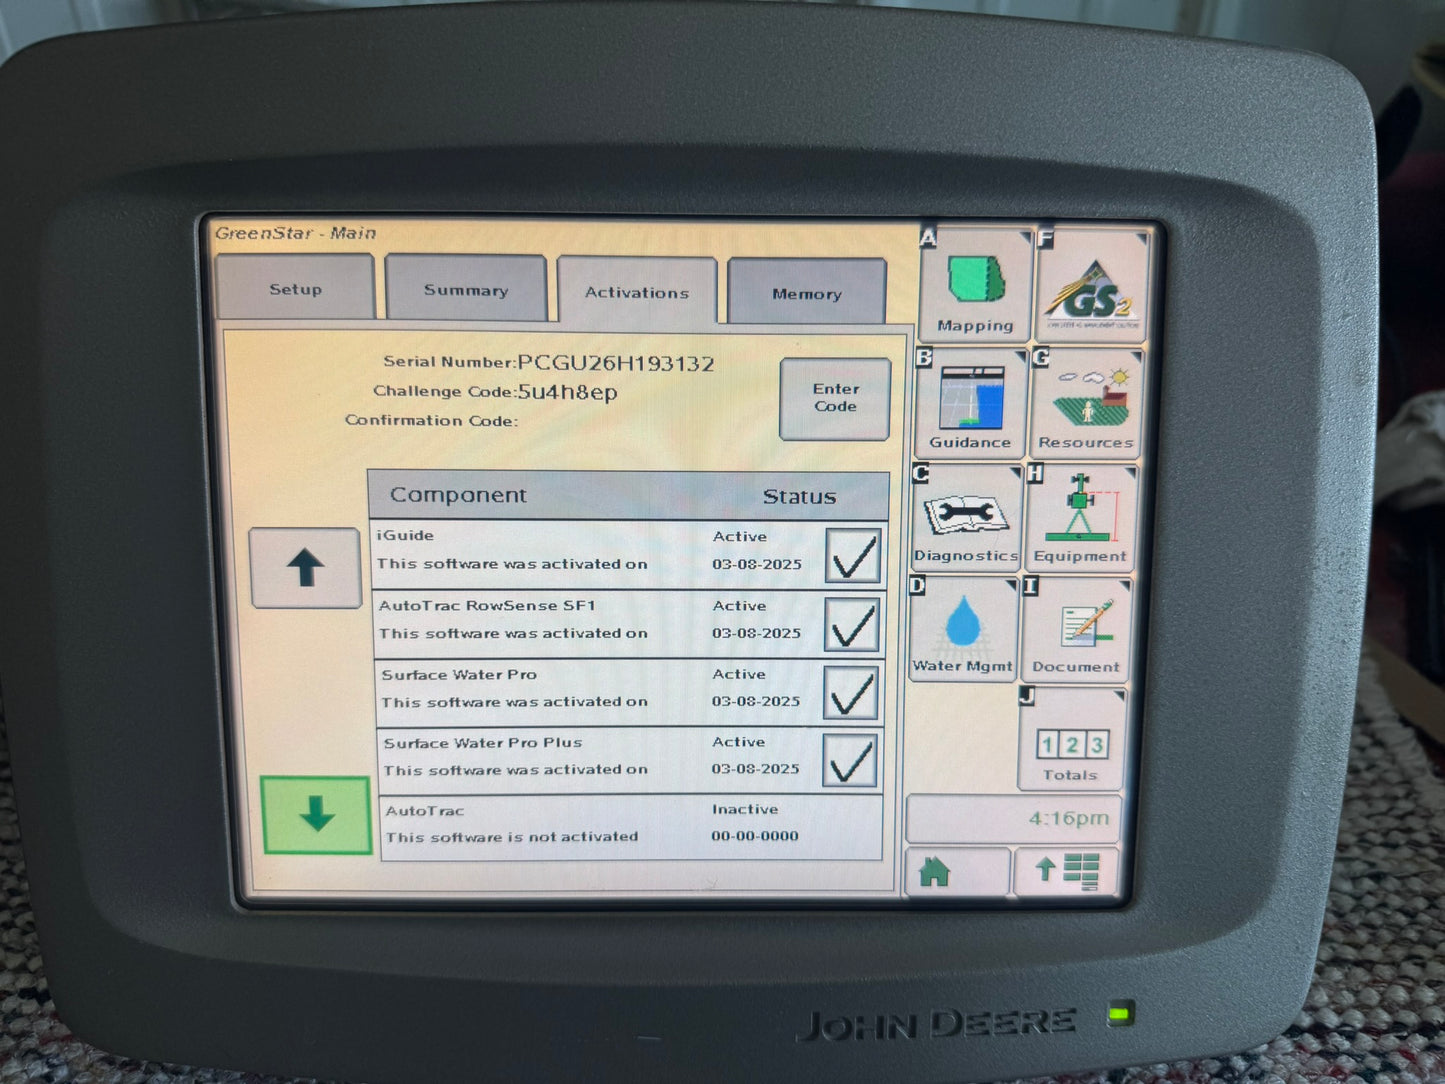1445x1084 pixels.
Task: Click the GreenStar - Main title
Action: 296,233
